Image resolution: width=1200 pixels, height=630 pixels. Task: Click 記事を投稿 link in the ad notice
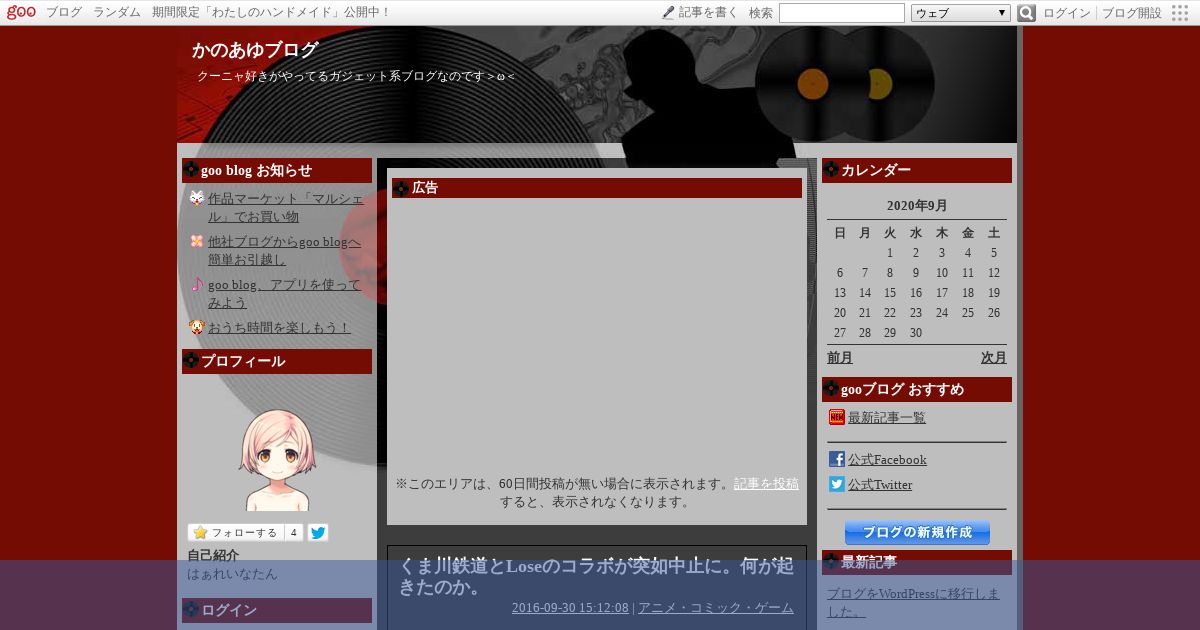(766, 483)
